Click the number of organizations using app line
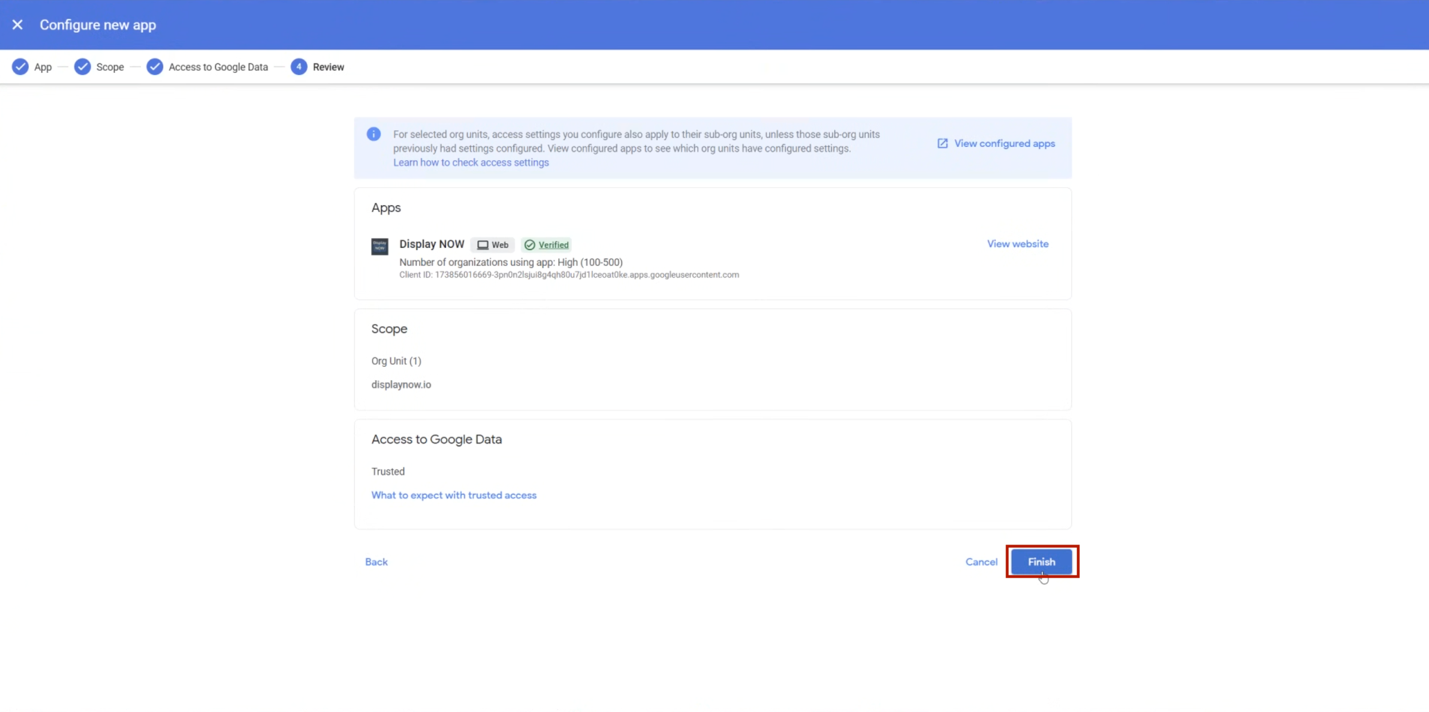 tap(511, 262)
